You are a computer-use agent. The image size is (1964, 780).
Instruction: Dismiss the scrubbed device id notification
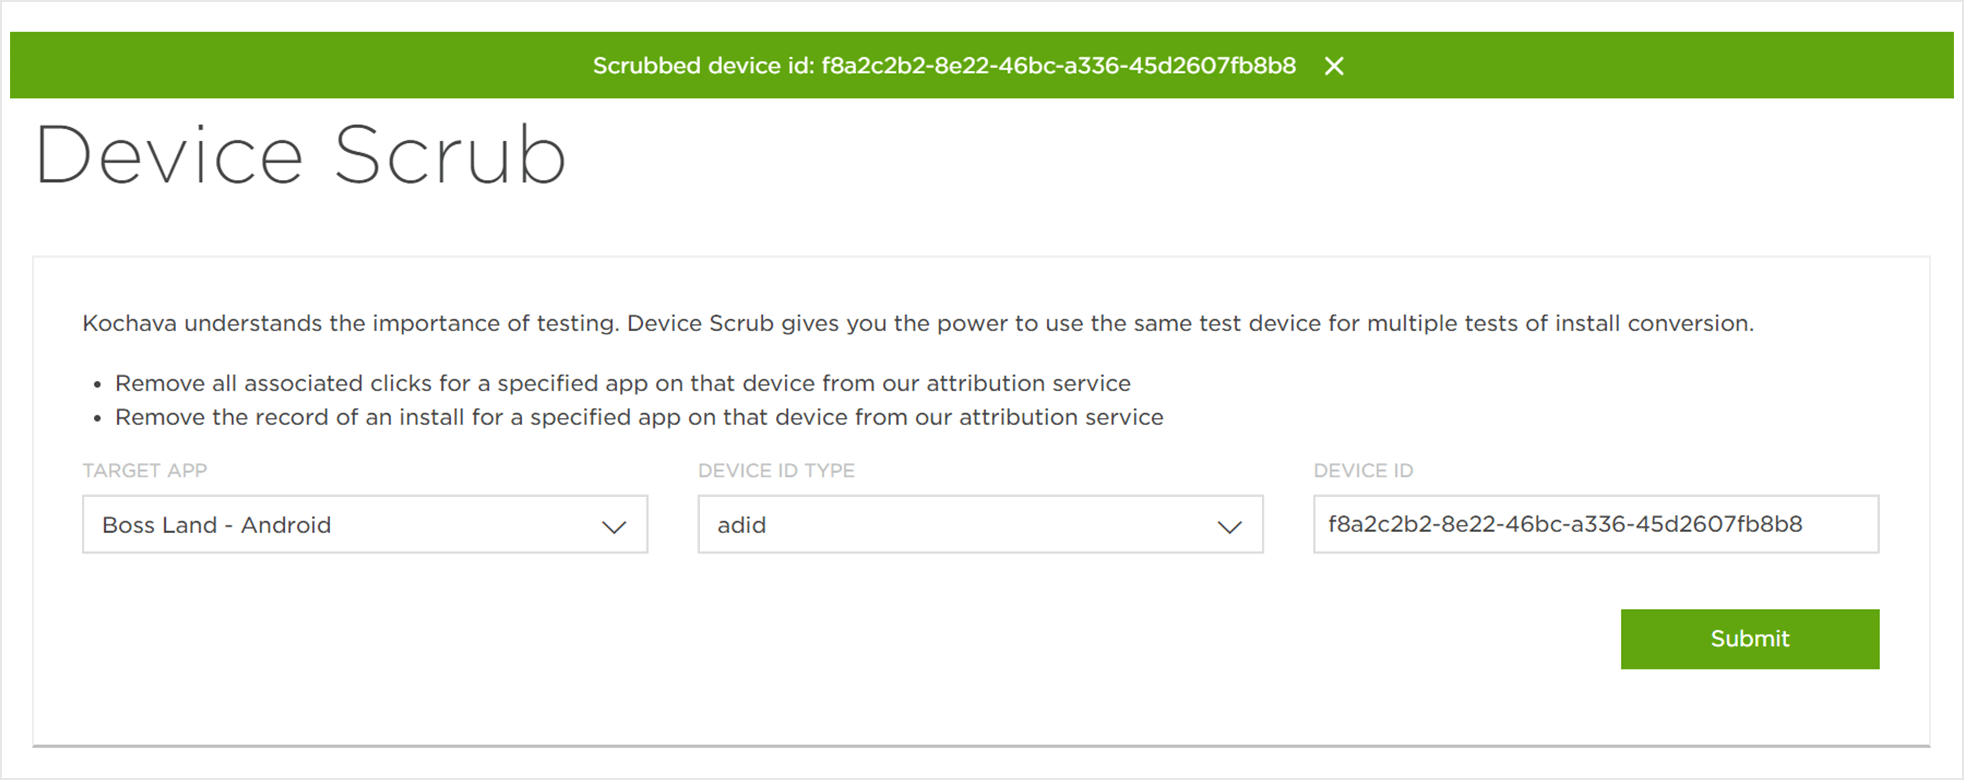point(1334,66)
